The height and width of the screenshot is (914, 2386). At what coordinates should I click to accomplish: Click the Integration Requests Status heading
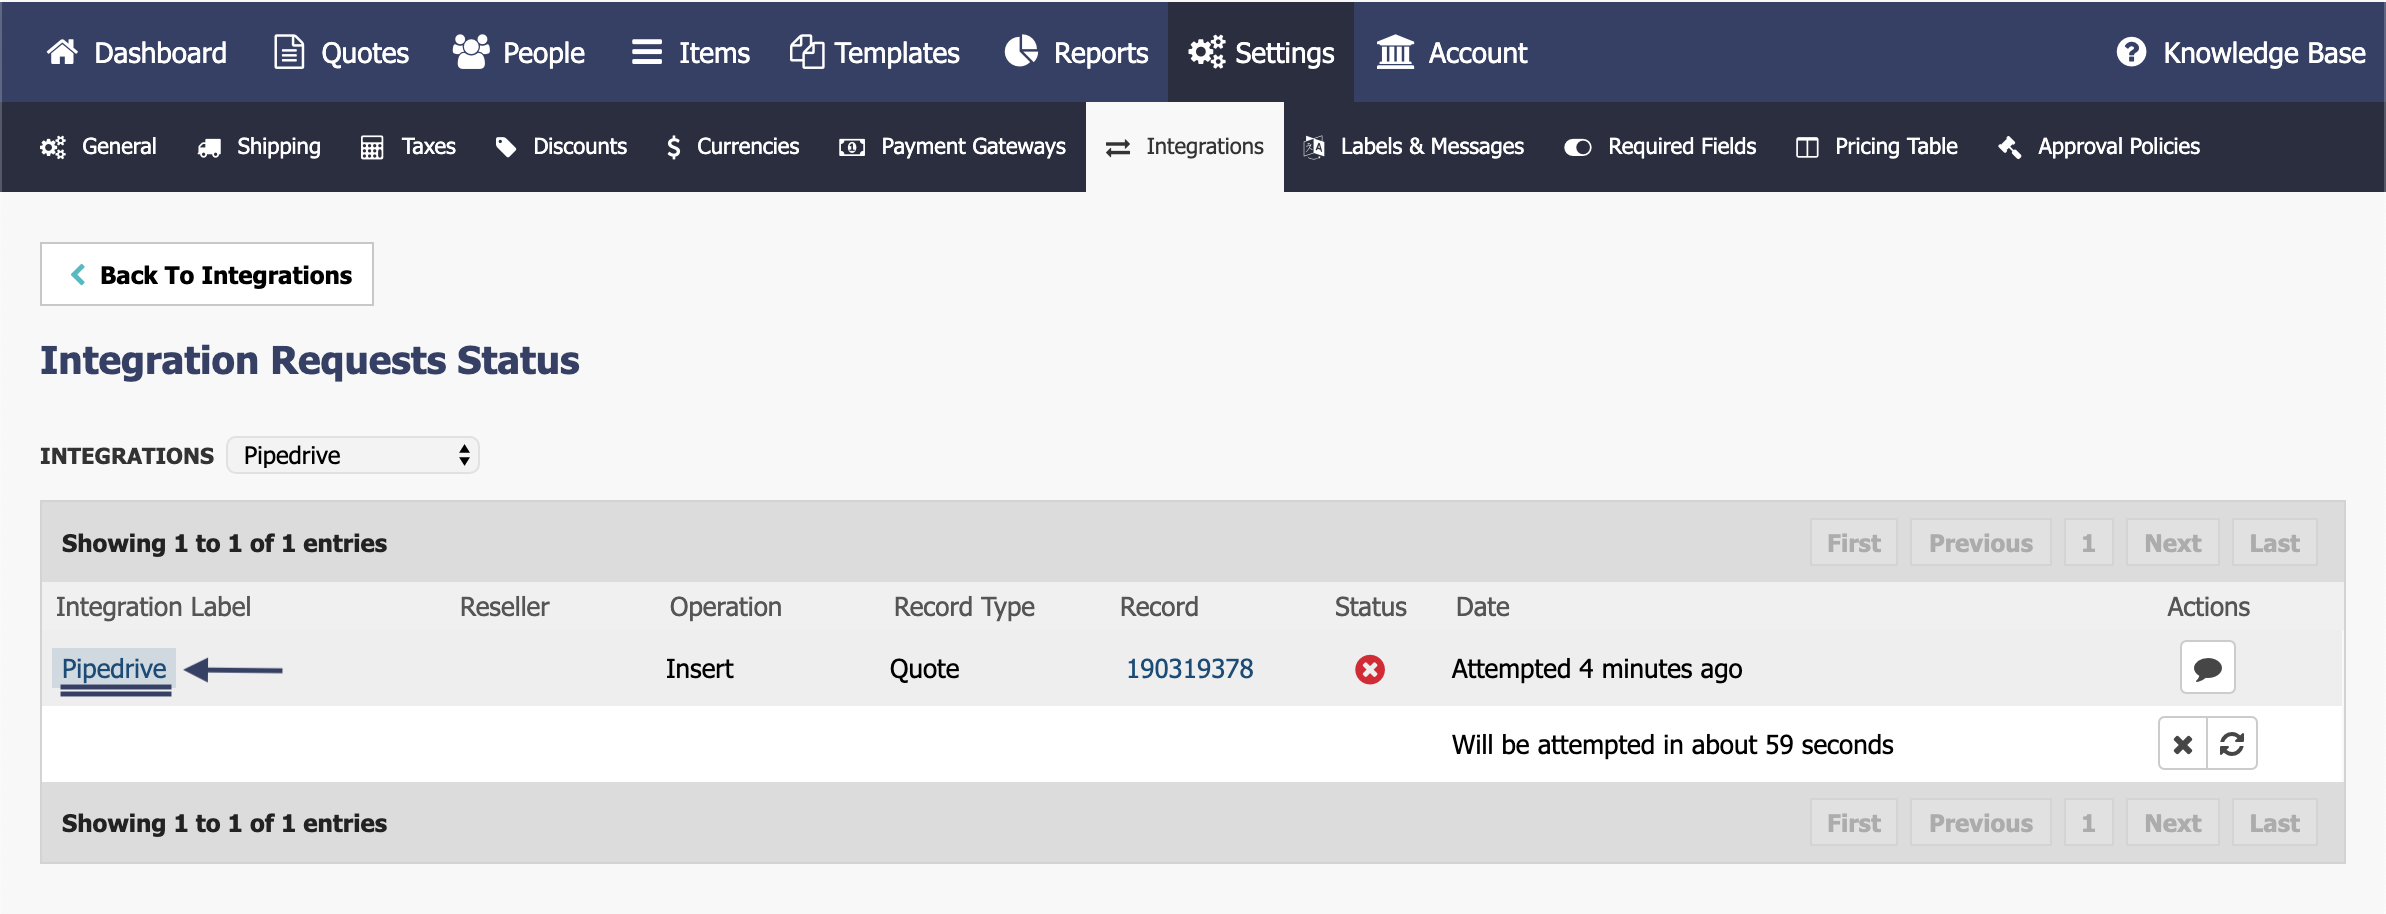point(310,361)
